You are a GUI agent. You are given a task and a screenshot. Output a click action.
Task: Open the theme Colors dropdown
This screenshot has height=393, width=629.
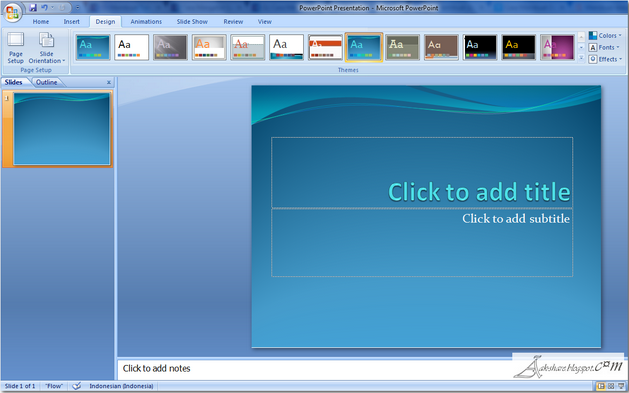tap(605, 36)
